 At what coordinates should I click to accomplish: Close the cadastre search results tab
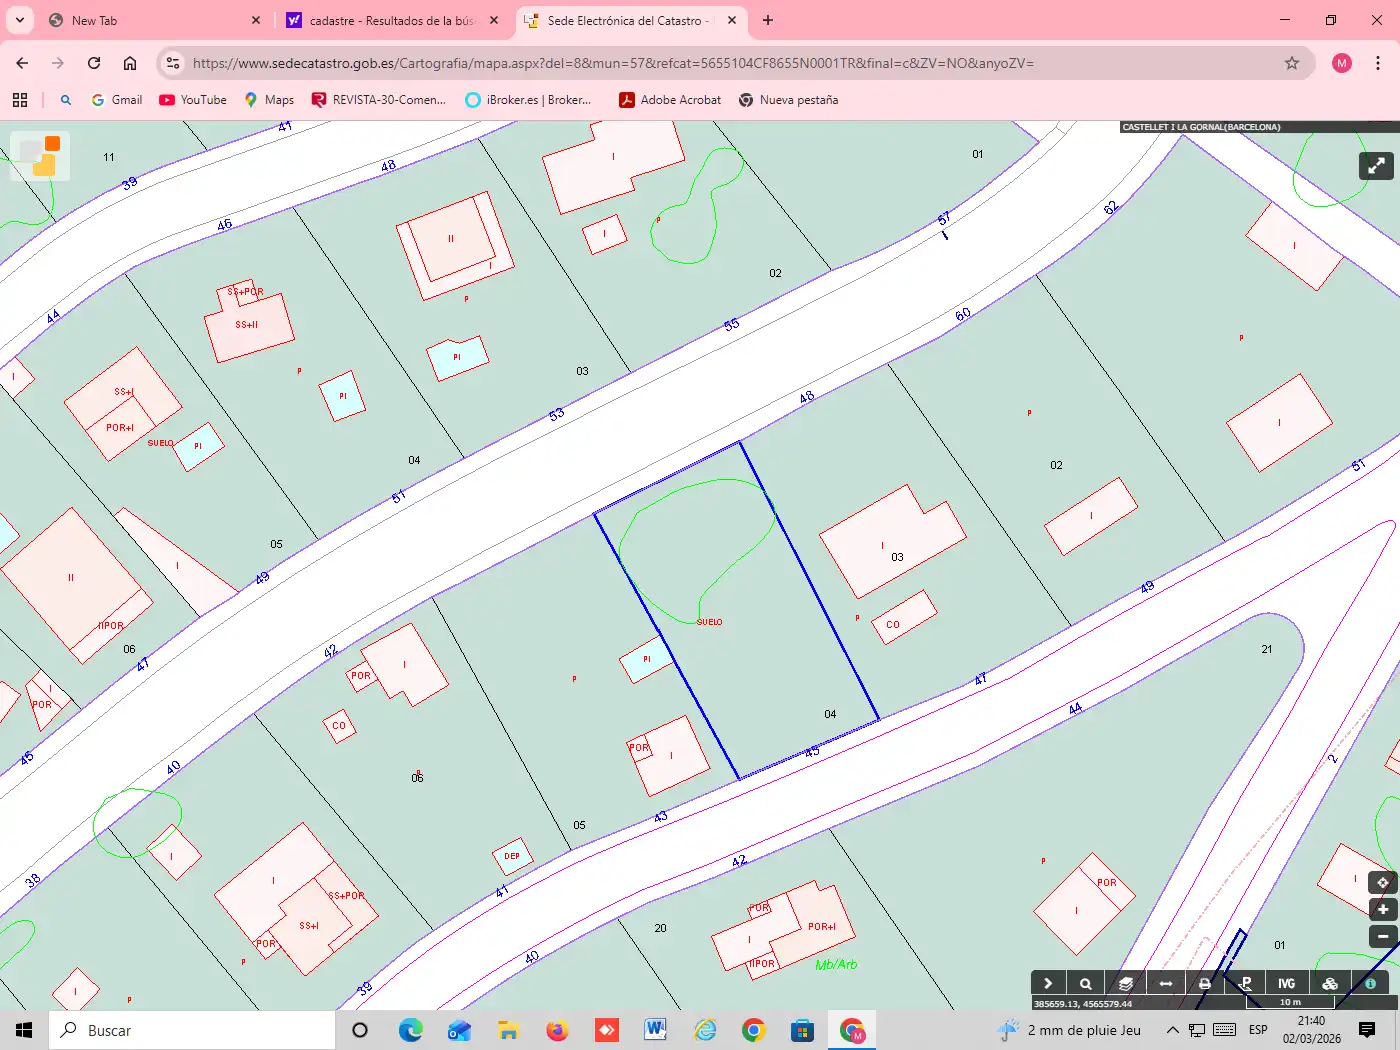[494, 20]
